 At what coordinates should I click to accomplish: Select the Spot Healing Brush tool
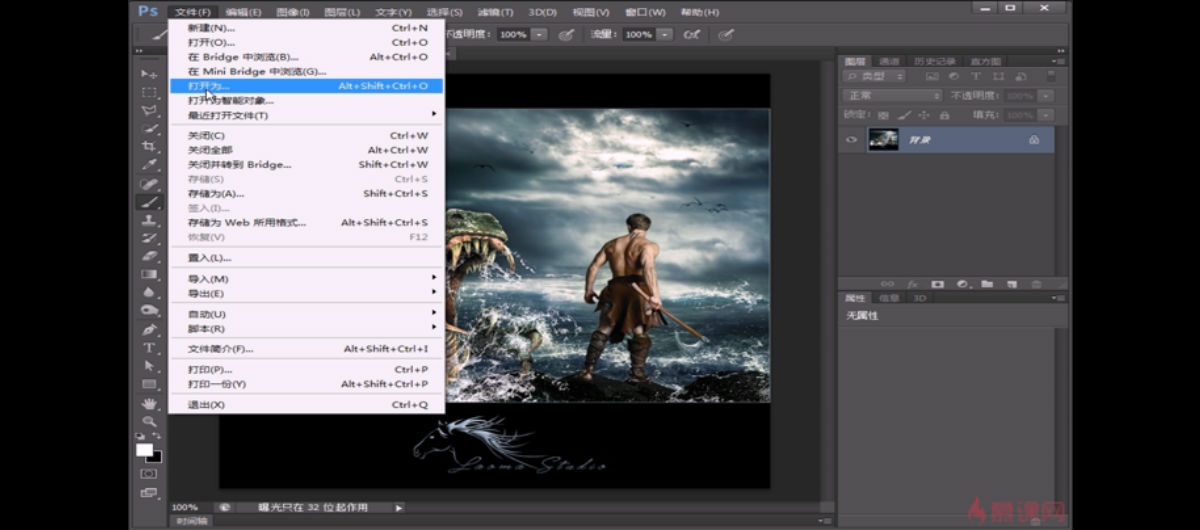point(149,184)
